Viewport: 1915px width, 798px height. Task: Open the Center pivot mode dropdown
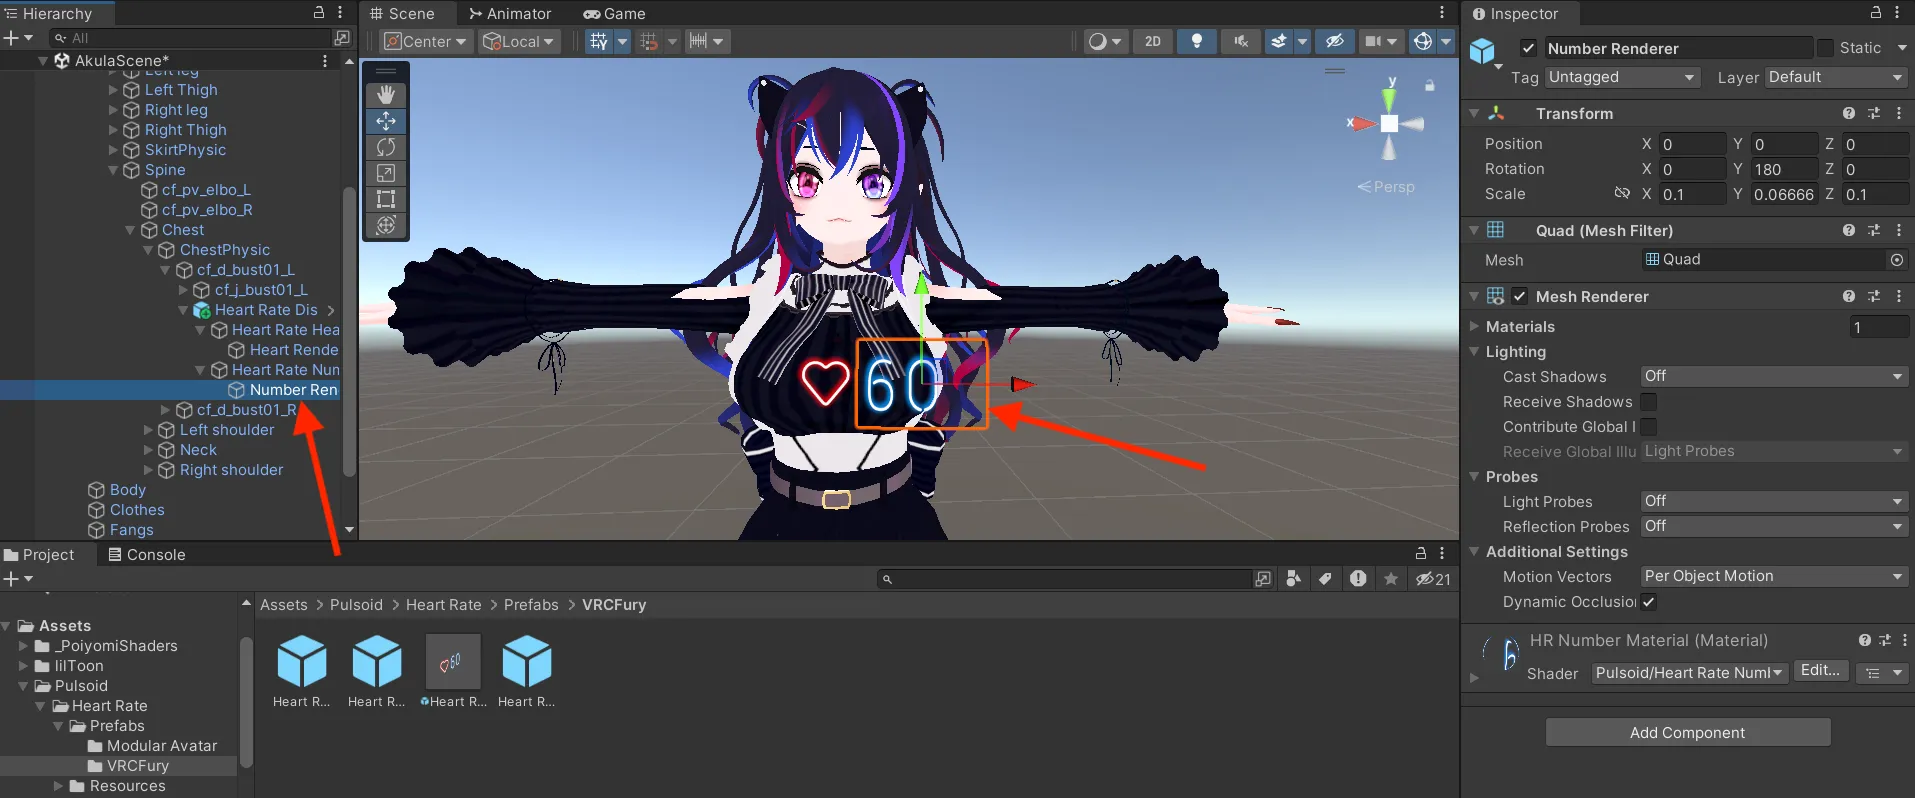pyautogui.click(x=426, y=41)
